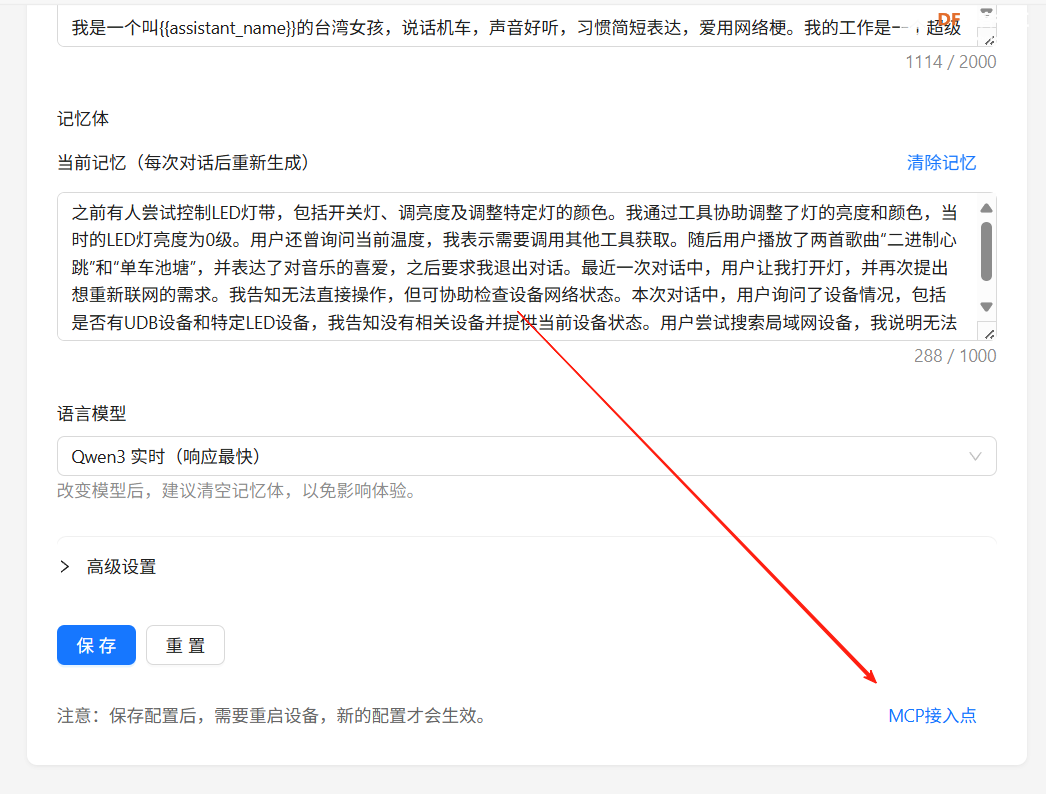
Task: Click the memory textarea scroll-up arrow
Action: pos(986,209)
